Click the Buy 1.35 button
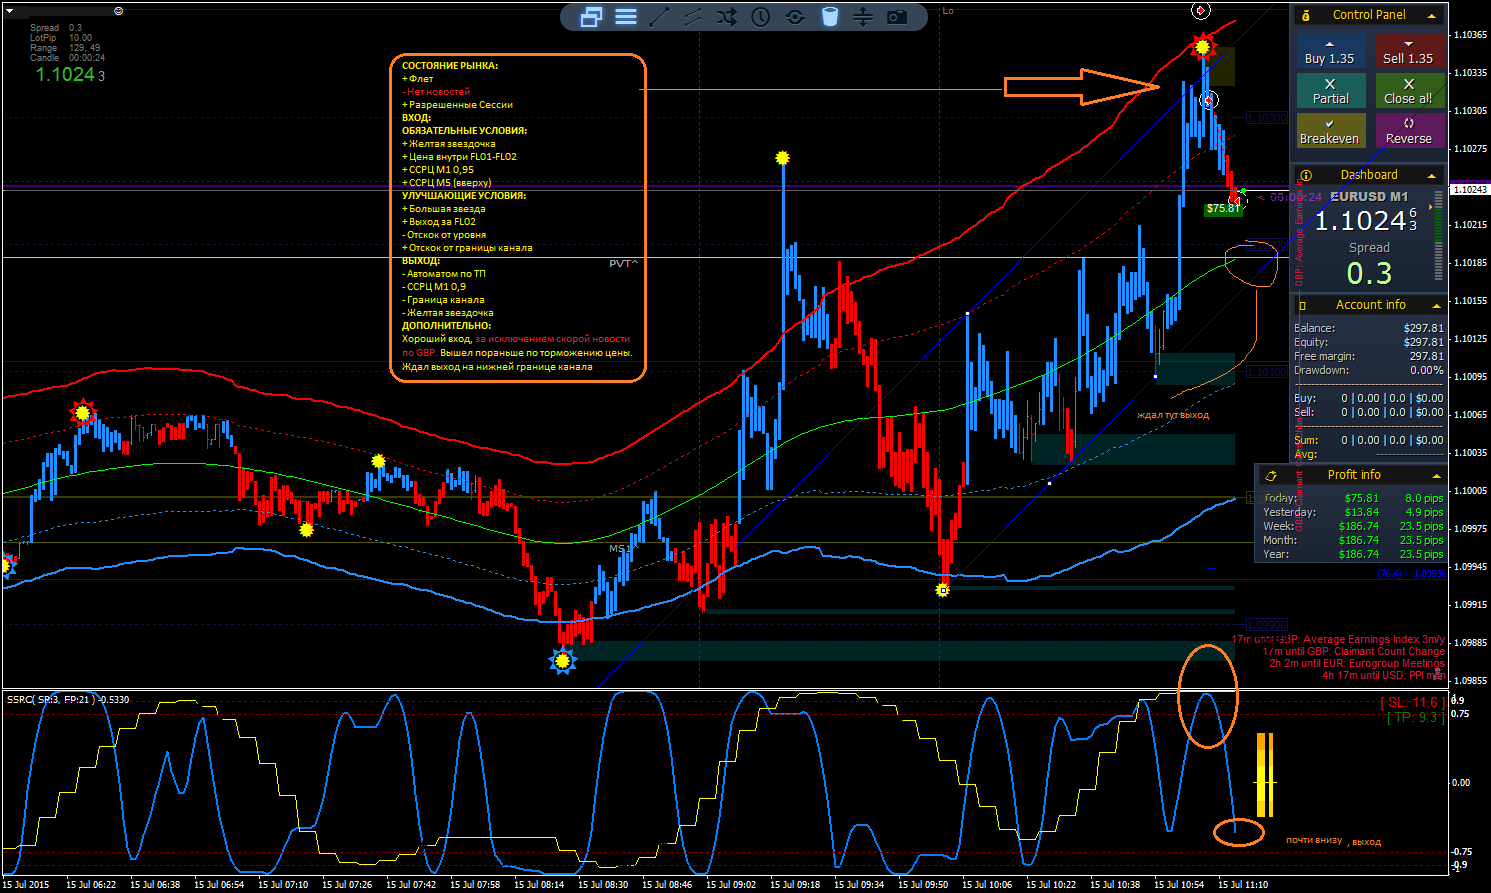Screen dimensions: 1491x893 click(x=1330, y=52)
